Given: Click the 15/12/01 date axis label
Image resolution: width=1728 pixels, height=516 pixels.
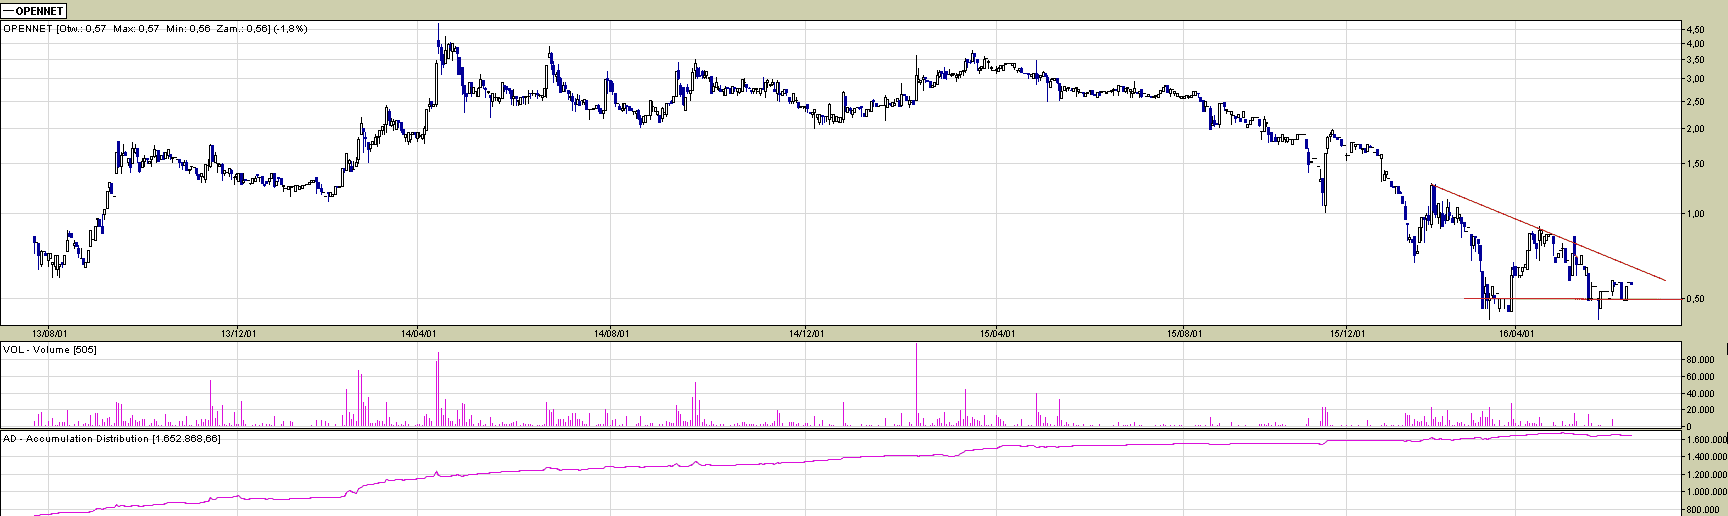Looking at the screenshot, I should point(1348,333).
